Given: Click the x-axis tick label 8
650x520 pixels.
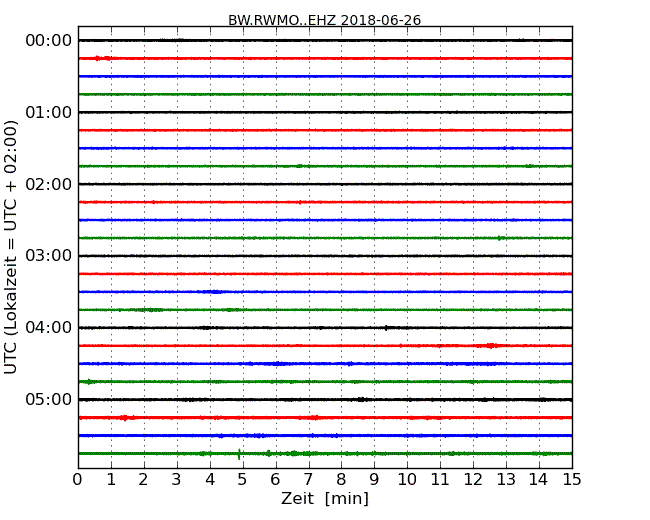Looking at the screenshot, I should tap(341, 480).
